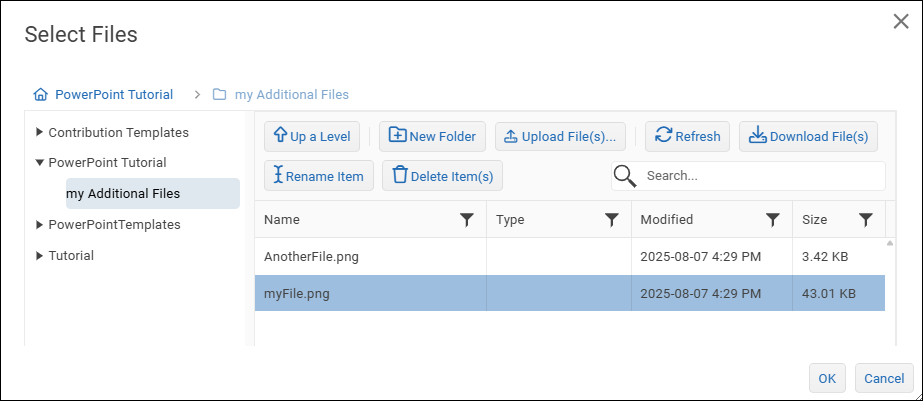923x401 pixels.
Task: Open the Modified column filter
Action: (772, 220)
